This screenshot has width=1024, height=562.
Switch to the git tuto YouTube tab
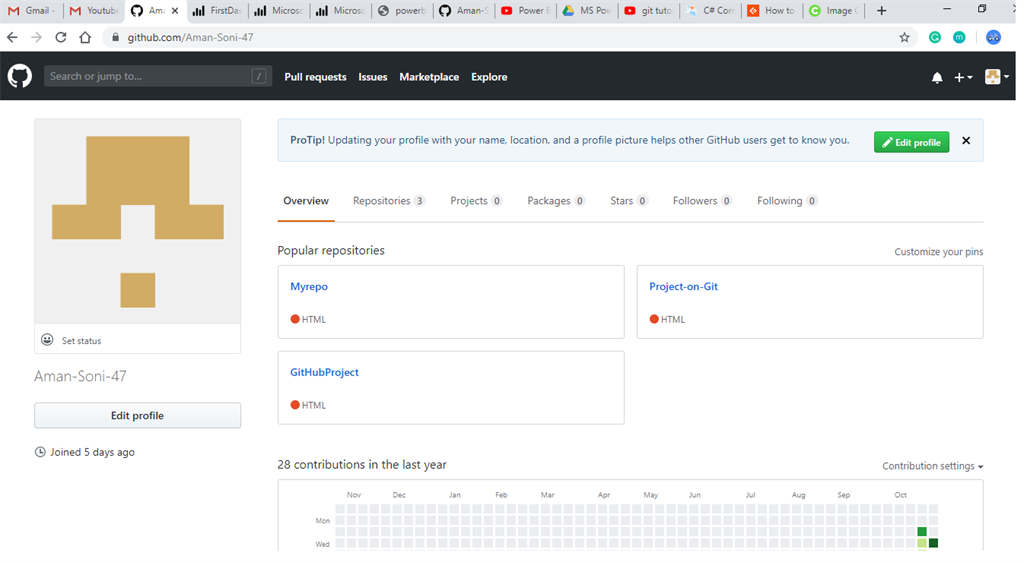pos(649,10)
